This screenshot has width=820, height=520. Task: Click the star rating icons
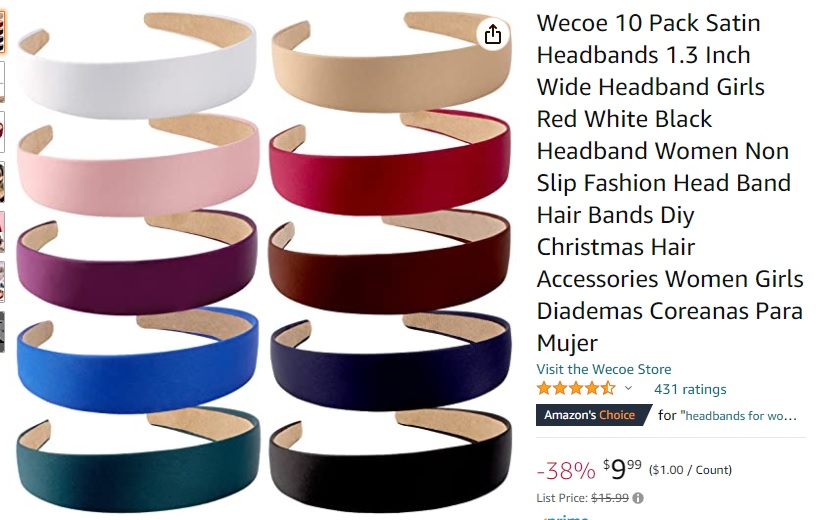pyautogui.click(x=576, y=389)
